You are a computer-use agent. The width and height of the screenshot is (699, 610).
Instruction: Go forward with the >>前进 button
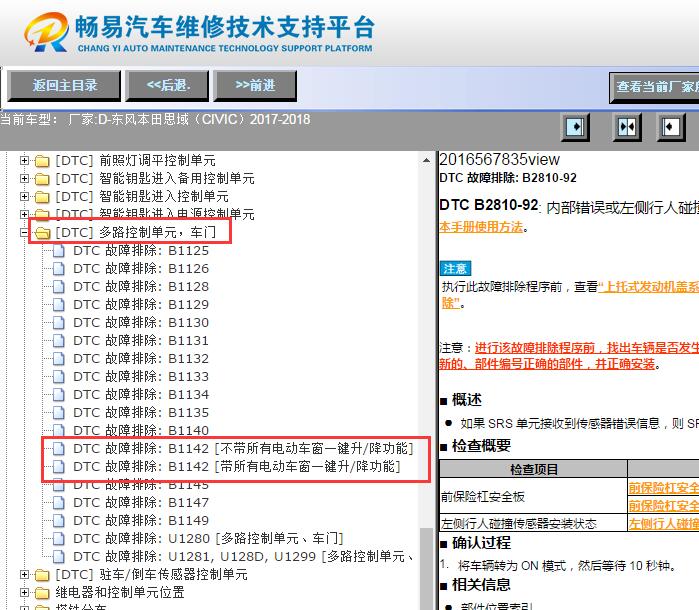tap(255, 86)
